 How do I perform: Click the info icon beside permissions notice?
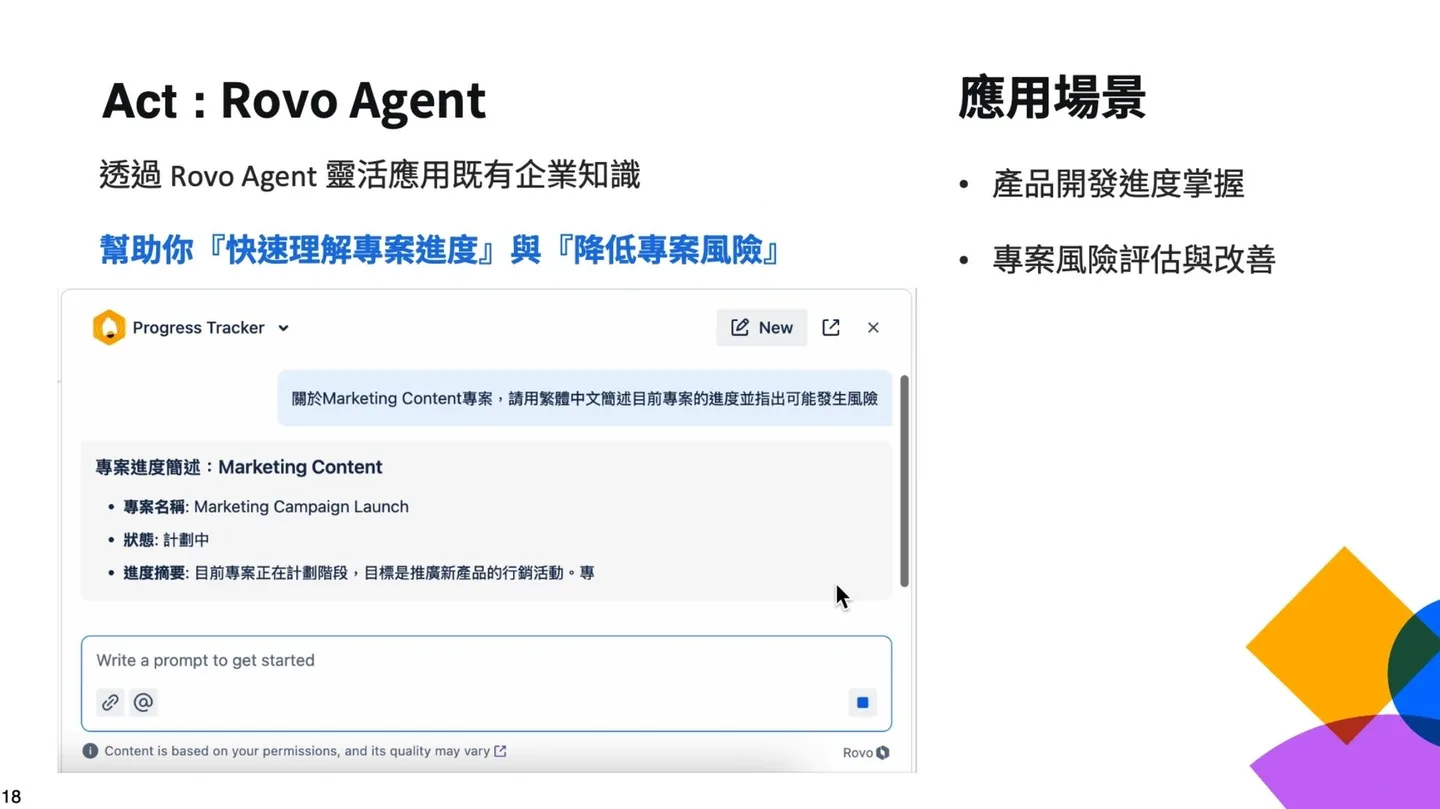(90, 751)
